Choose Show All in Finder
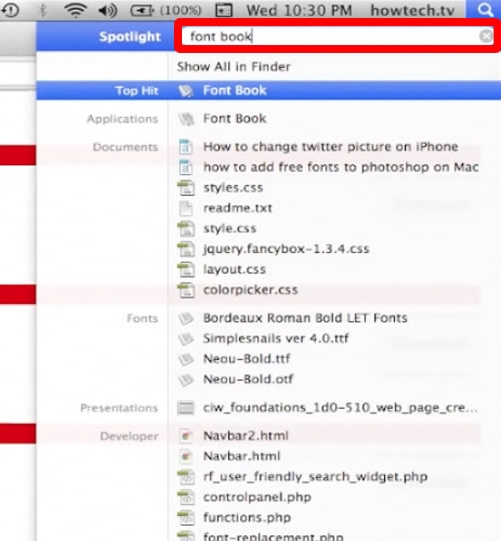 [234, 67]
